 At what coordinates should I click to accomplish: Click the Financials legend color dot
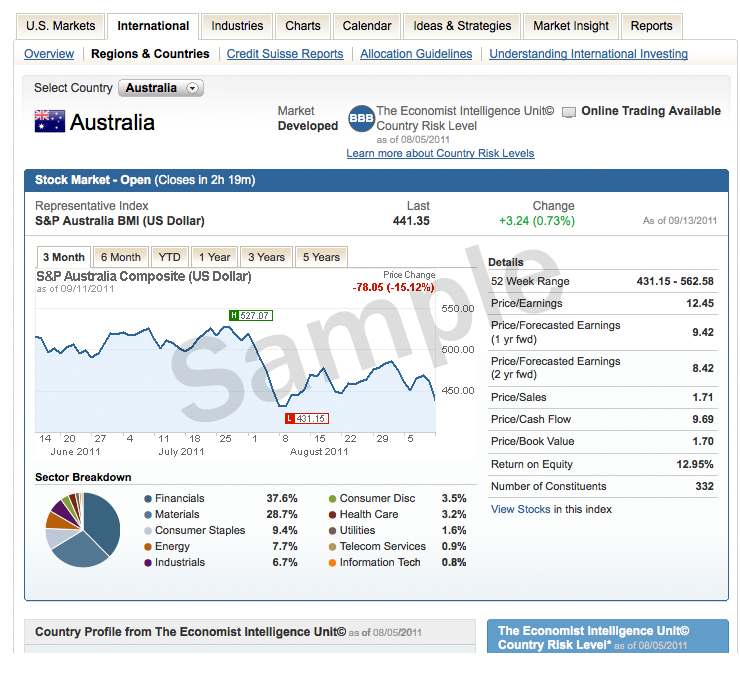tap(148, 499)
